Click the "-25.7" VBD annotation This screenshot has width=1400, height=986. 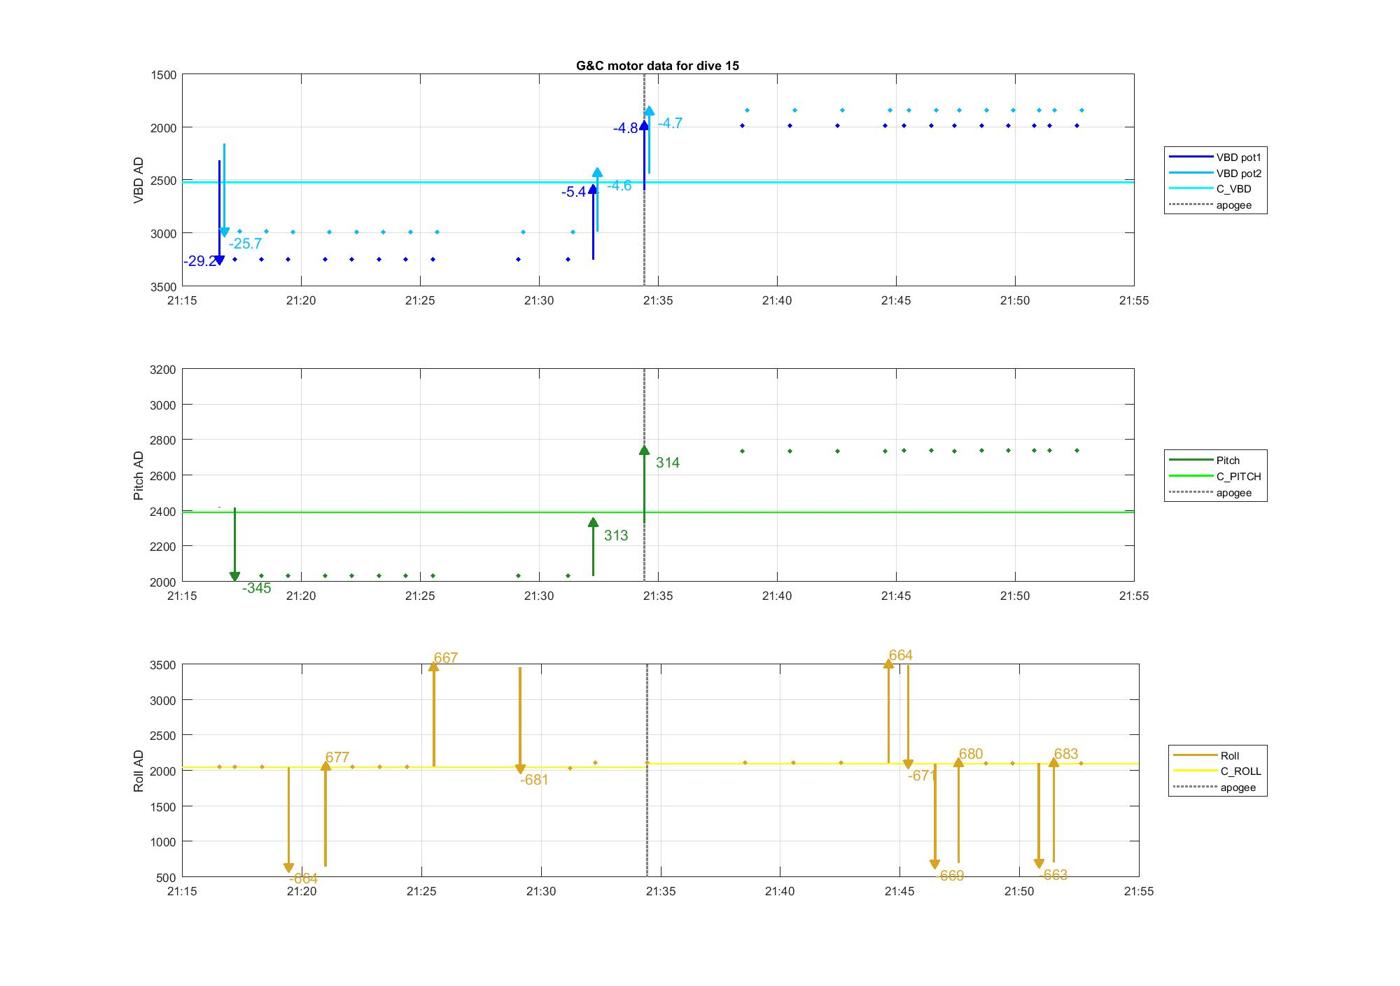(245, 244)
